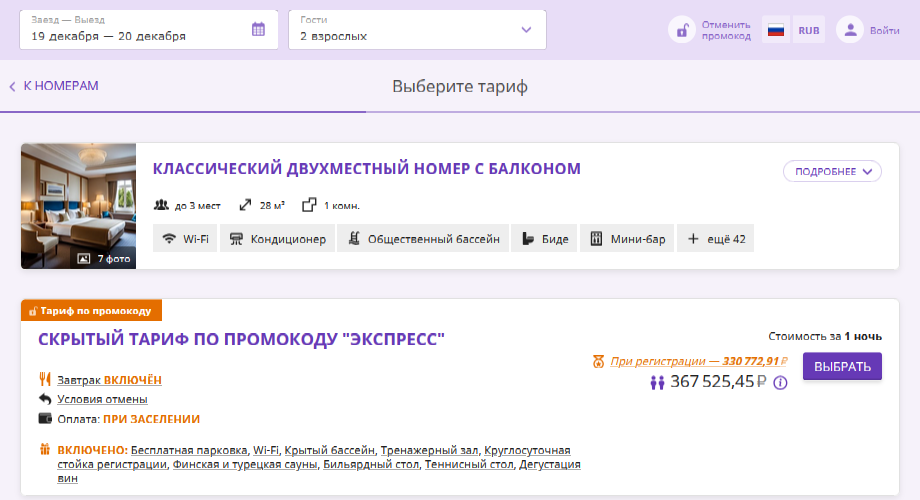Select the Кондиционер amenity chip
Screen dimensions: 920x500
pos(277,238)
